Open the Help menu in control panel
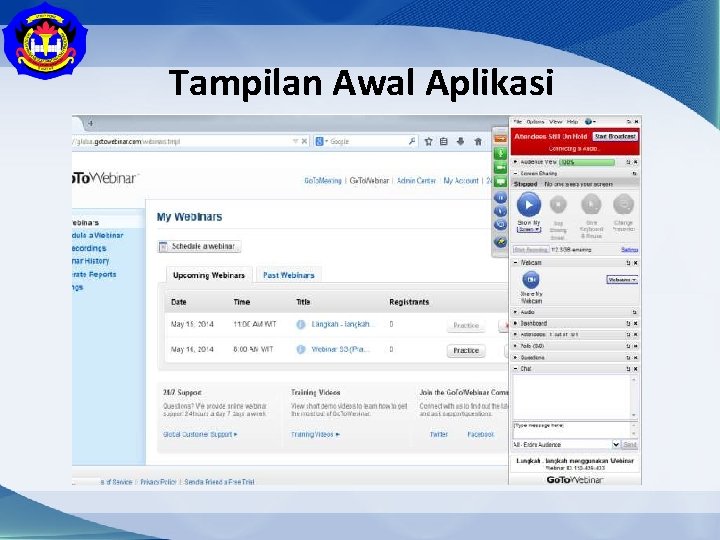Screen dimensions: 720x540 [x=572, y=122]
